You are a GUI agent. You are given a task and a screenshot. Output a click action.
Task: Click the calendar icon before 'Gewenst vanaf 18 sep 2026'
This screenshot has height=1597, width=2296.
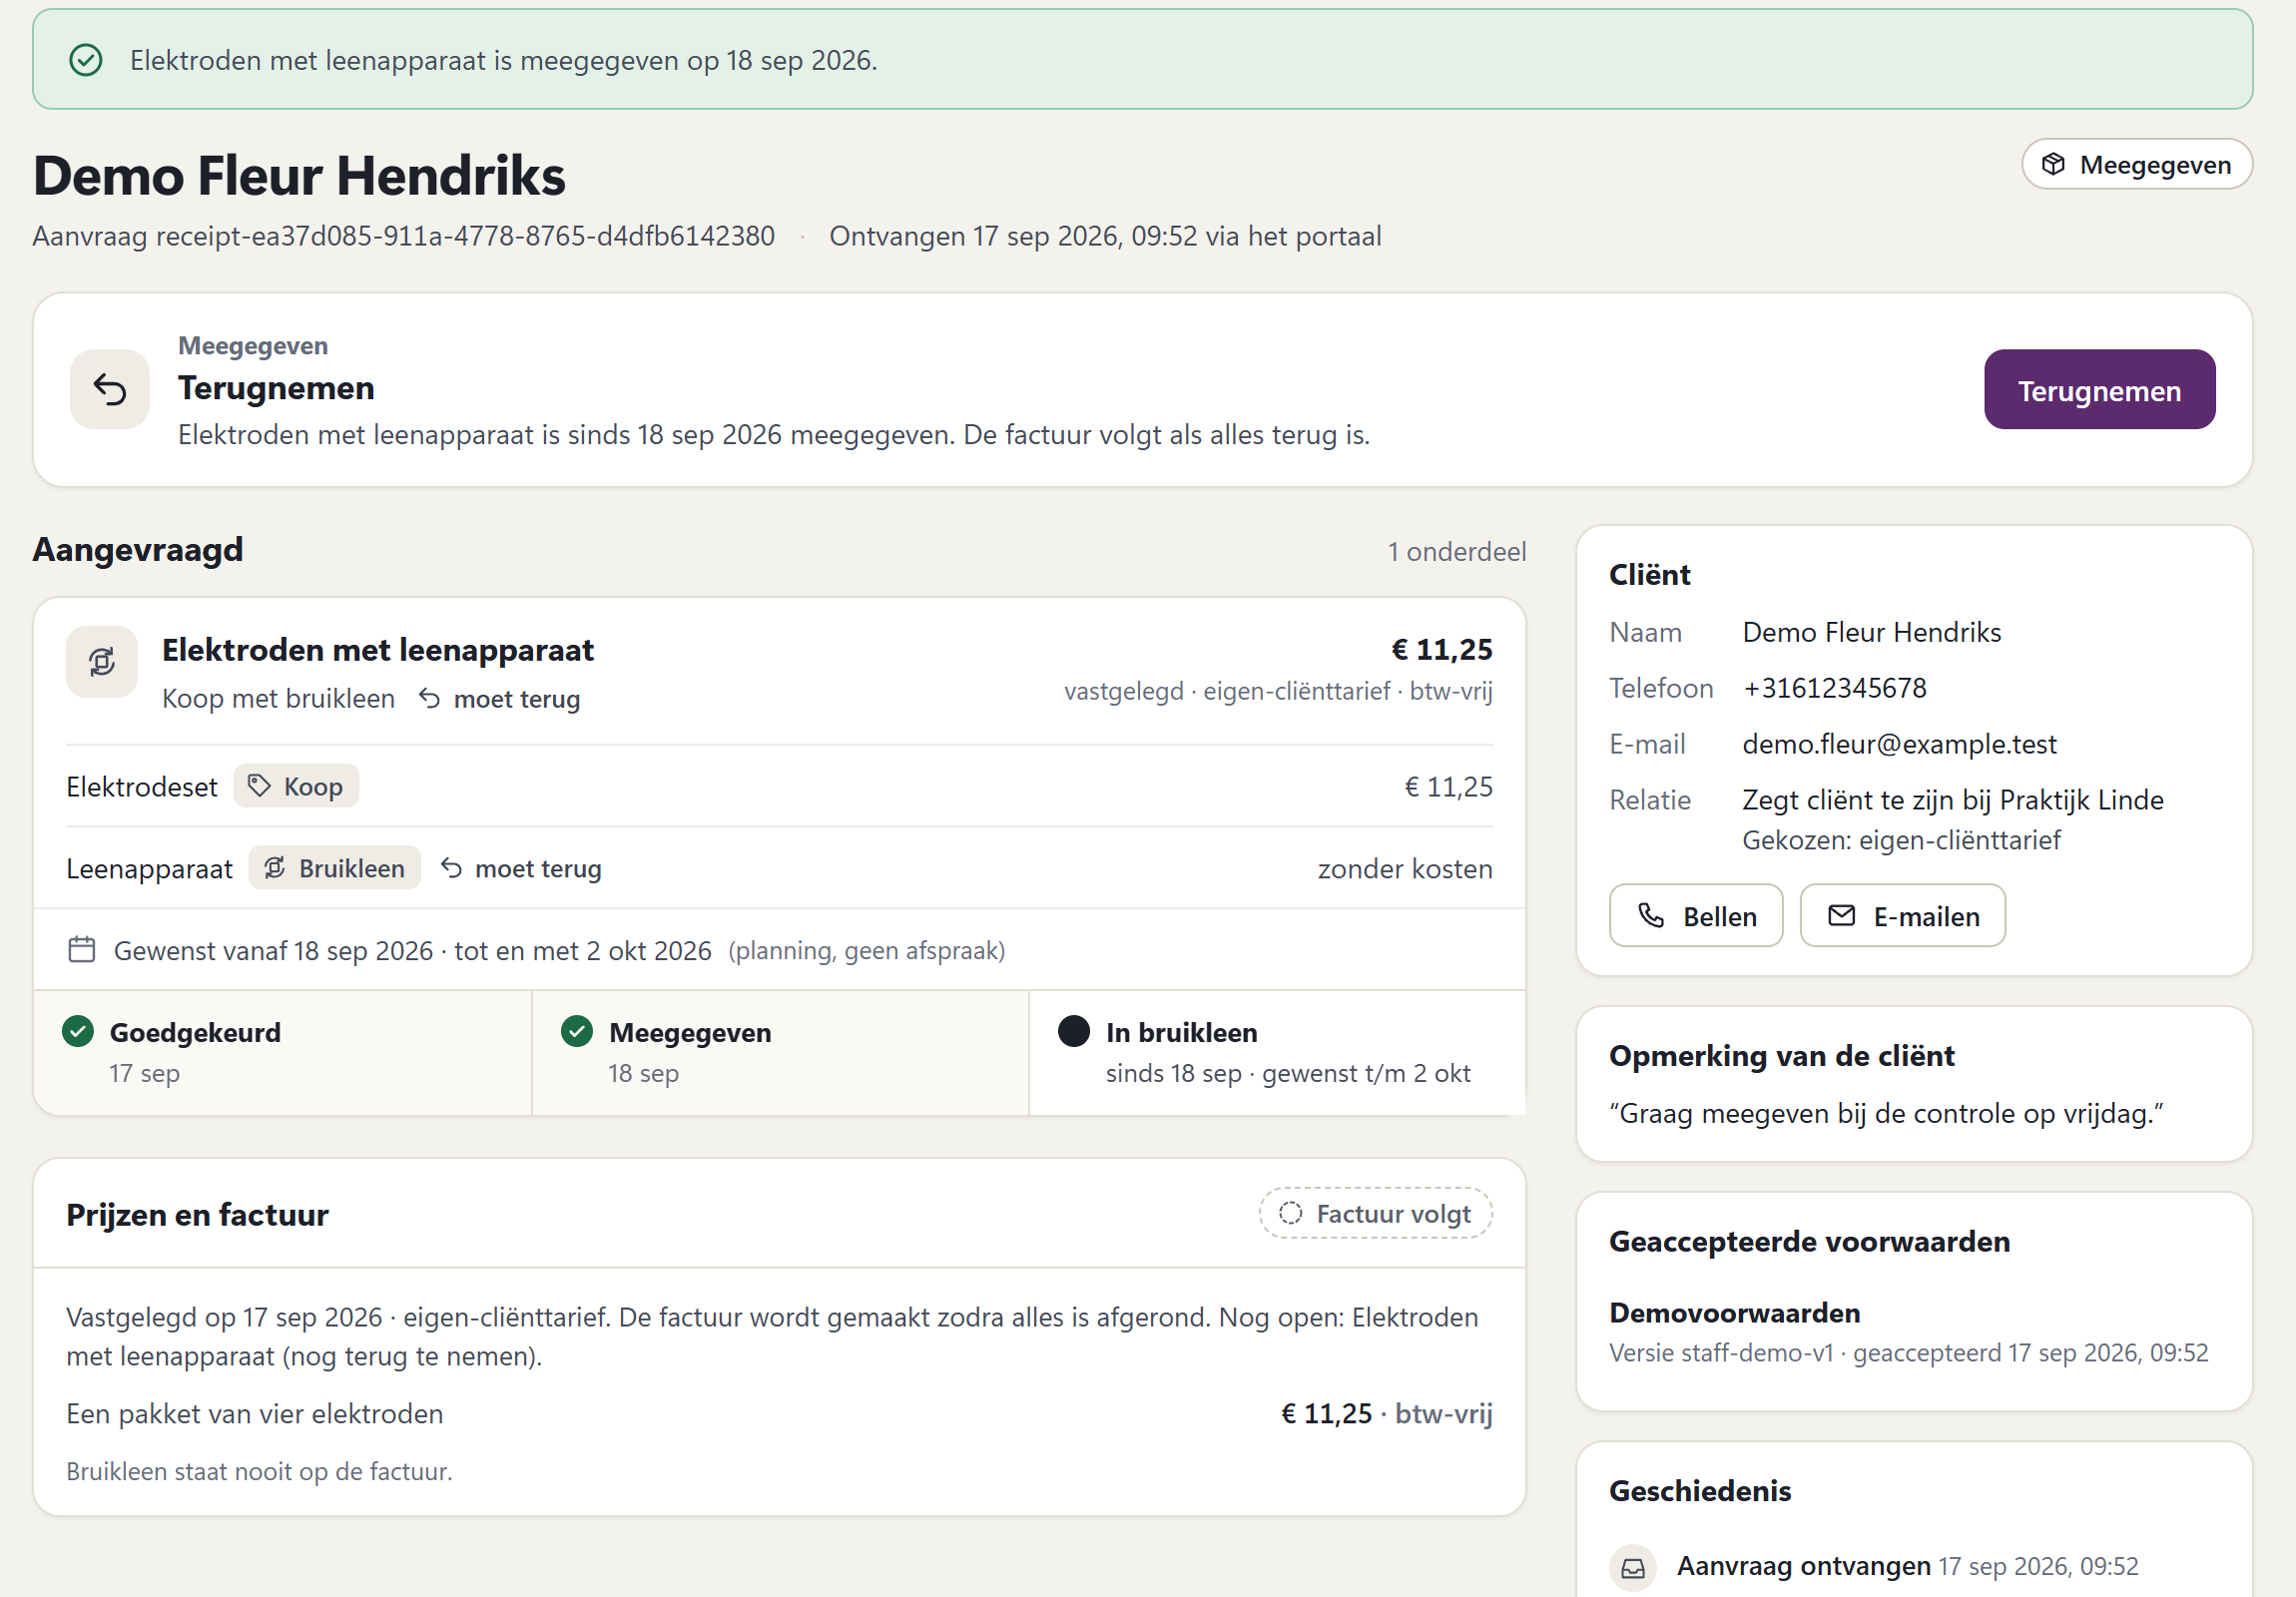click(82, 949)
